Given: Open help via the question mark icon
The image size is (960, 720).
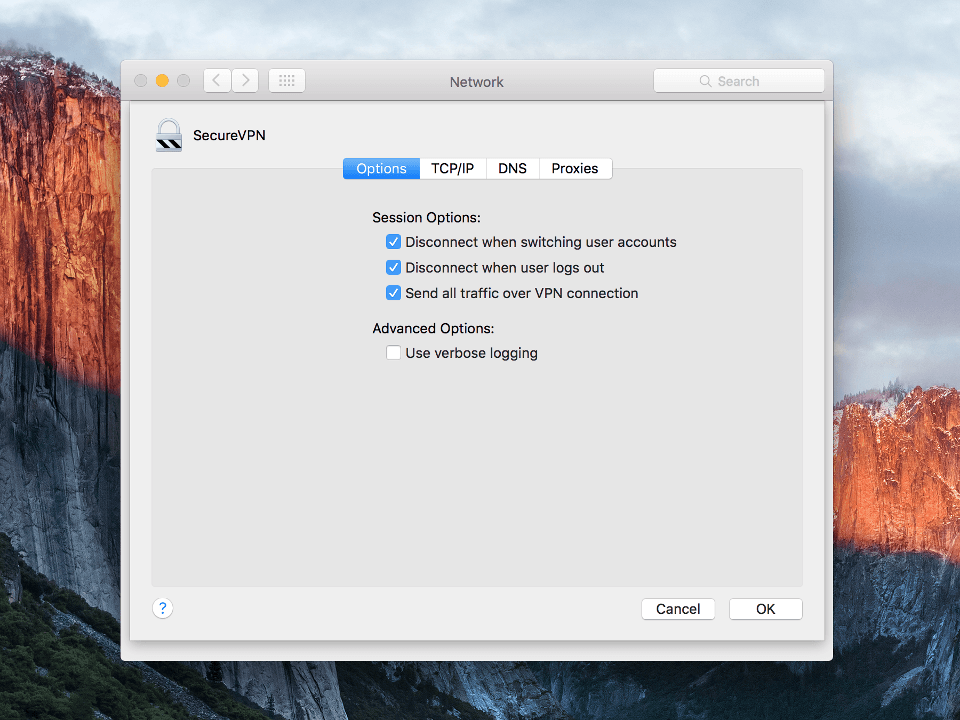Looking at the screenshot, I should click(162, 608).
